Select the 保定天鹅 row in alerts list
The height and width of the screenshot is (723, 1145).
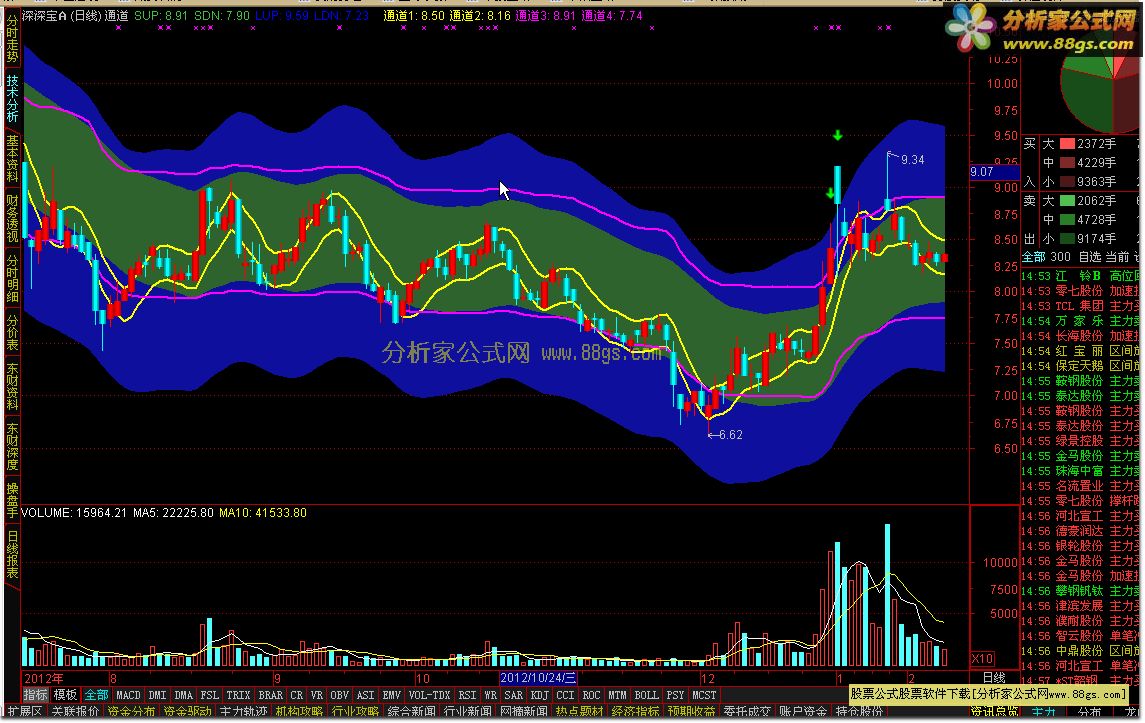(1080, 366)
